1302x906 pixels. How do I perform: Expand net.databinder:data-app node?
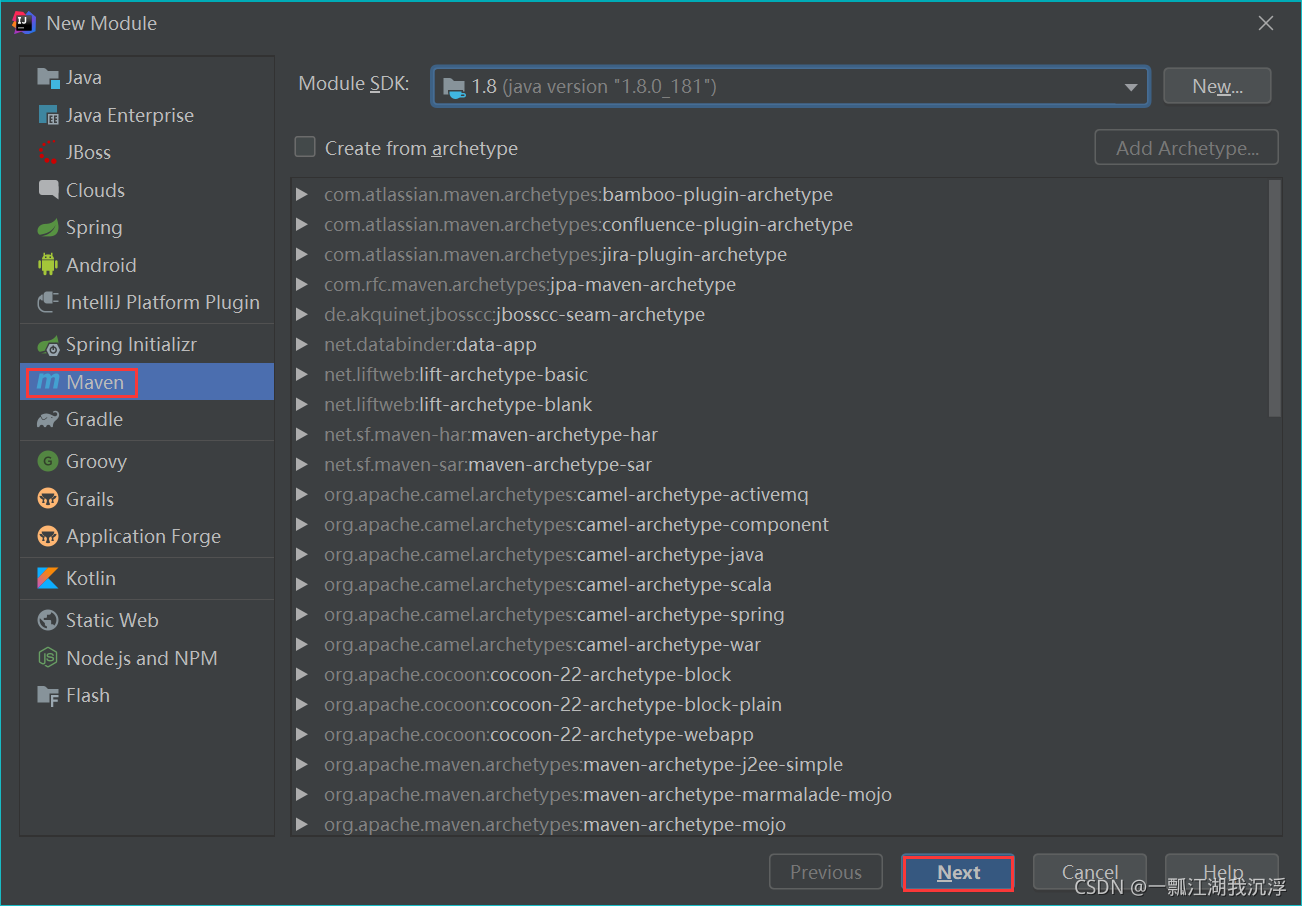click(302, 345)
